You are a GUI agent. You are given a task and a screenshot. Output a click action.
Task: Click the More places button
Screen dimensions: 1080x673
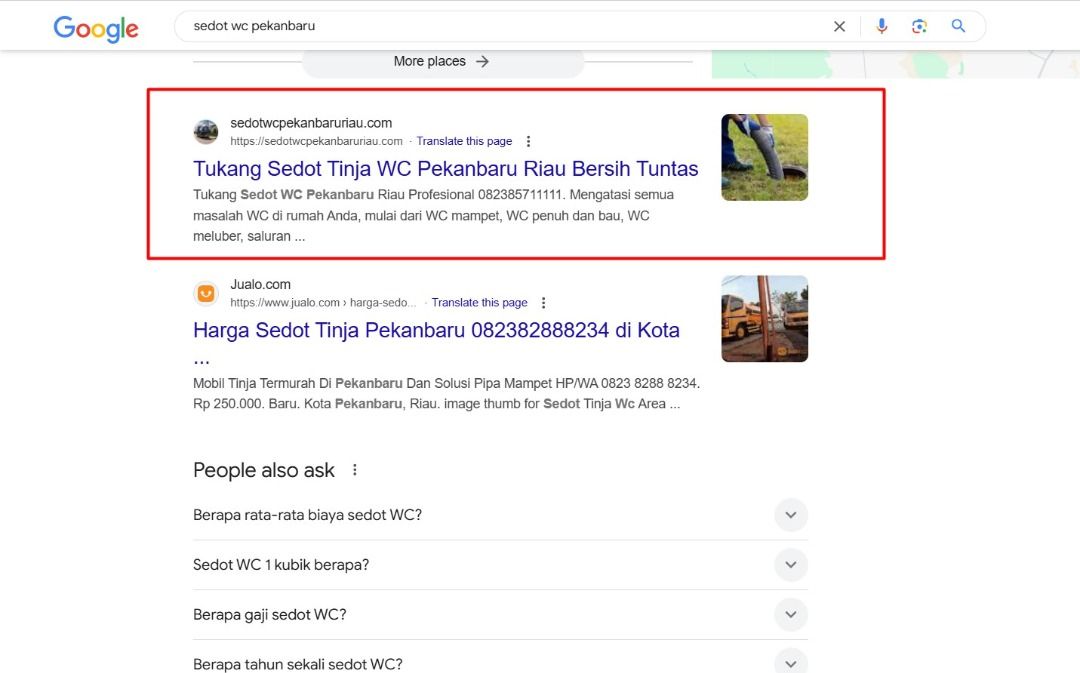442,62
